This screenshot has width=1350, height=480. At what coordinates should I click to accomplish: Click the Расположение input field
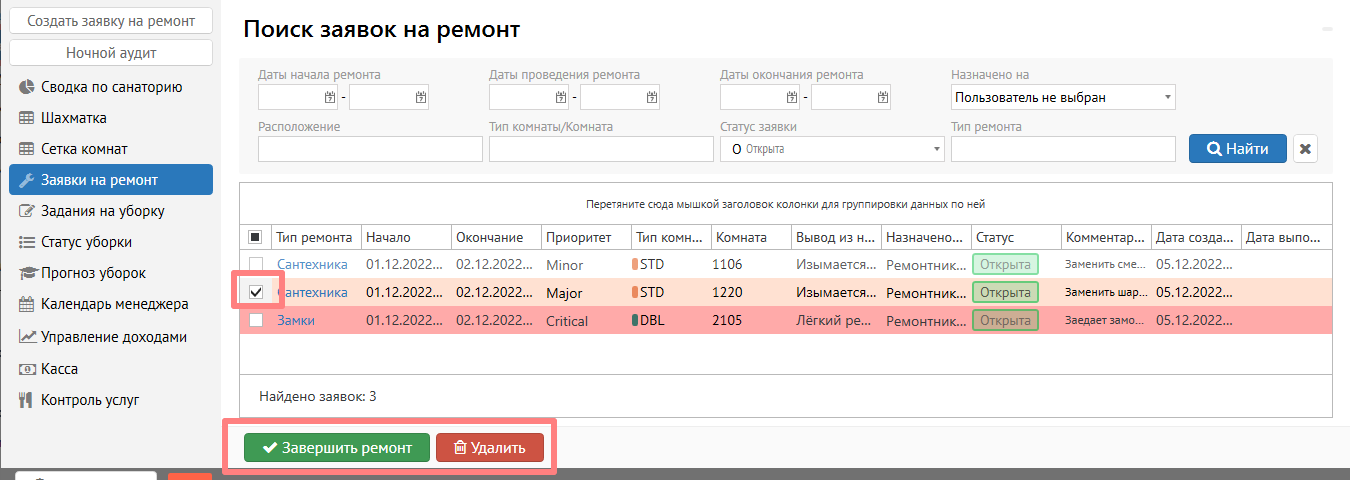click(x=370, y=149)
